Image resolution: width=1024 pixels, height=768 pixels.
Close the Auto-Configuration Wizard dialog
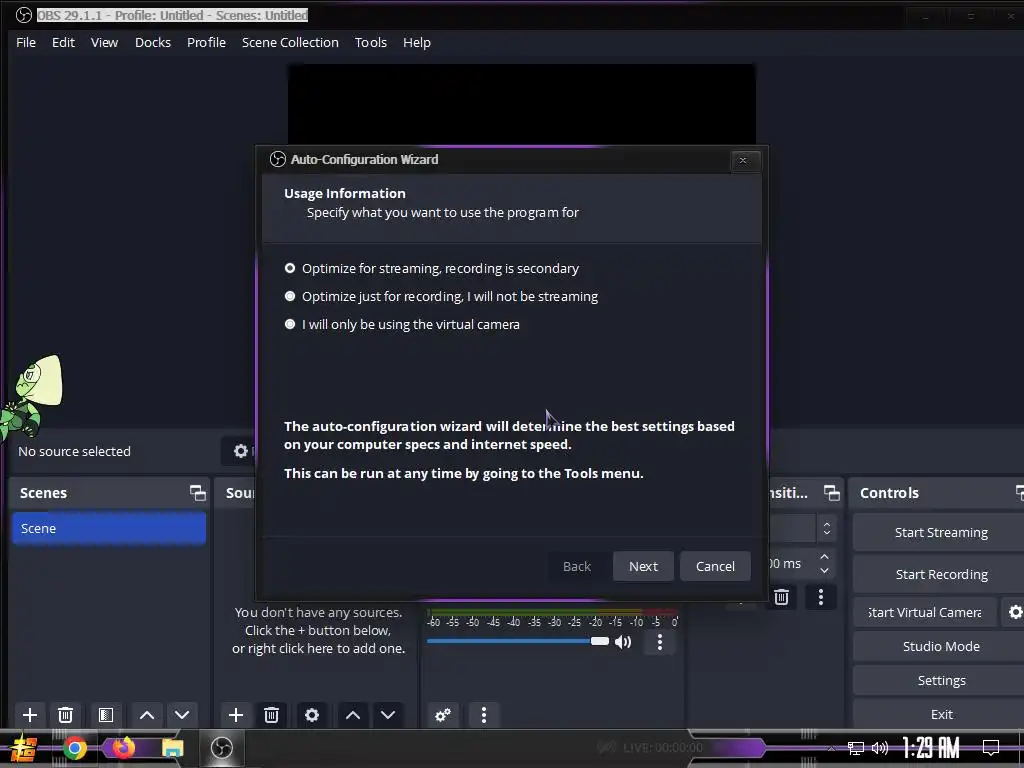[x=743, y=160]
